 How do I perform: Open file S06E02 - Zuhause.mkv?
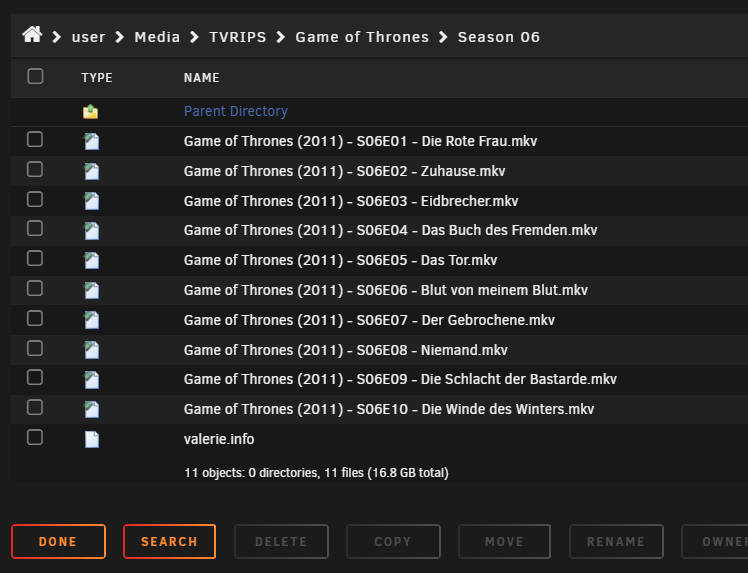tap(344, 171)
